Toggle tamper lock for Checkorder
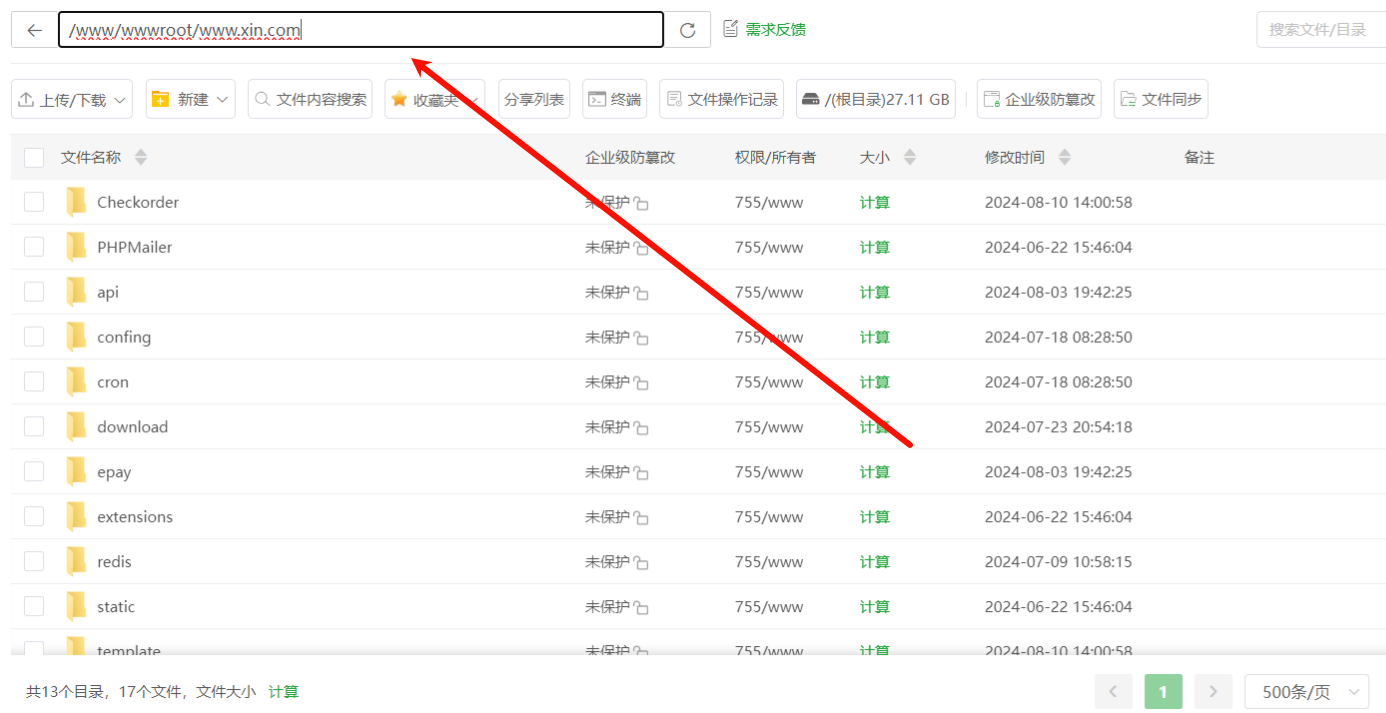This screenshot has height=713, width=1386. (641, 203)
